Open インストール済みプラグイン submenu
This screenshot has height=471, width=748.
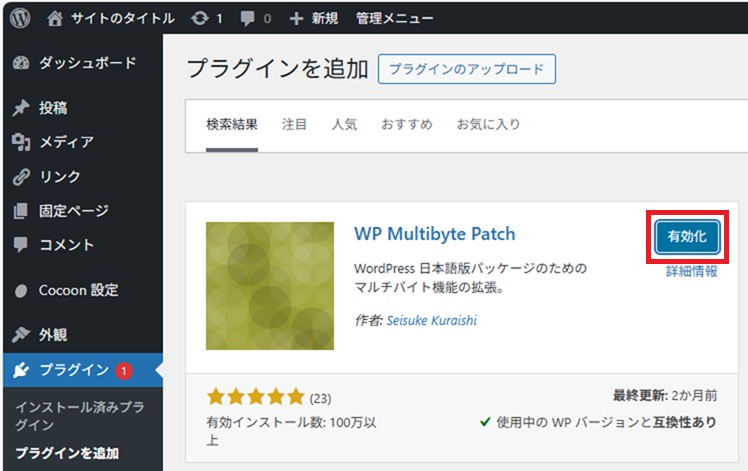point(80,416)
